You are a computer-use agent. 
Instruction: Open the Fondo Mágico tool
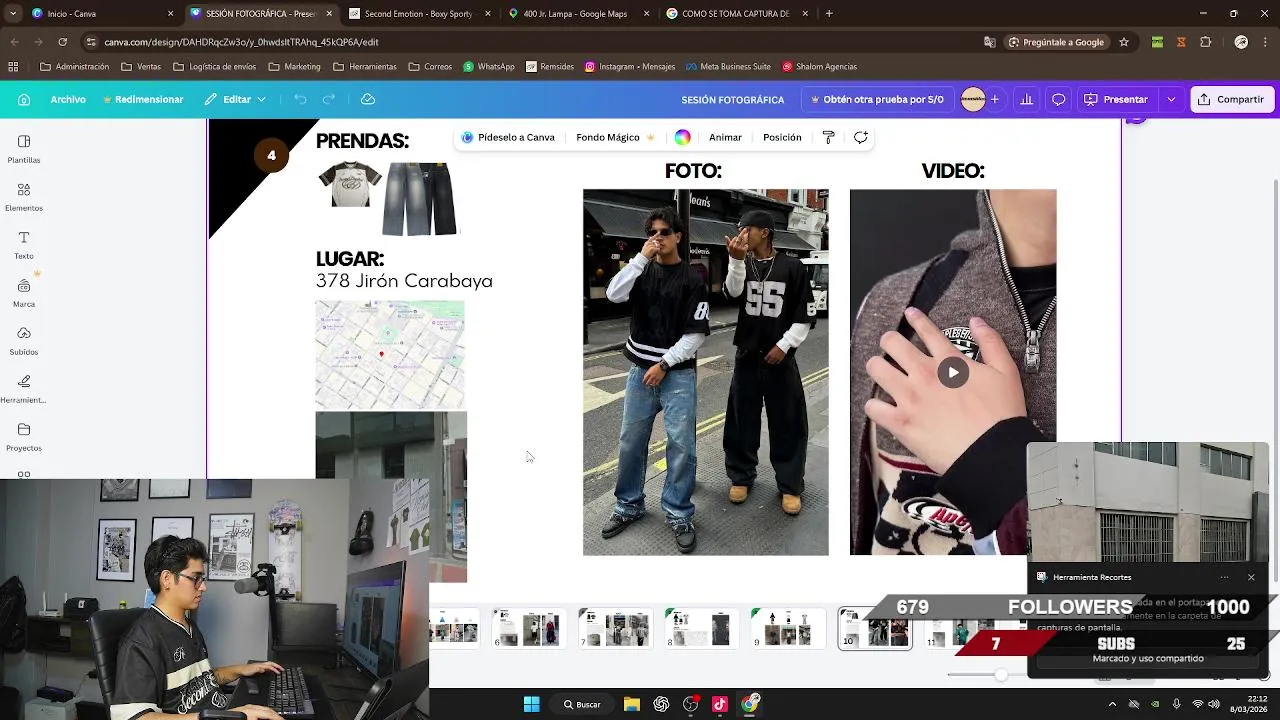(615, 137)
